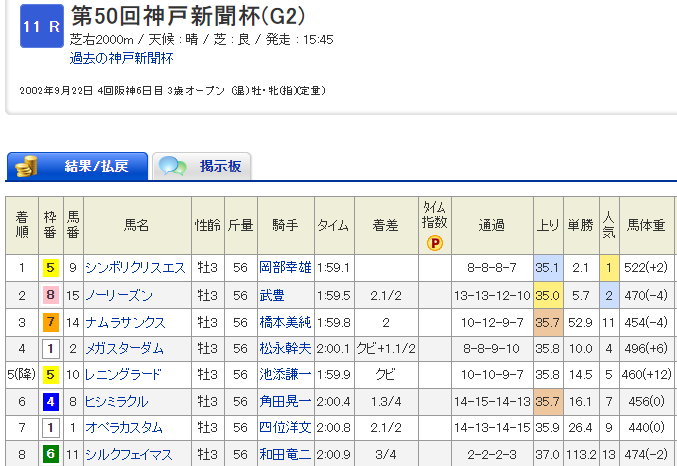Viewport: 677px width, 466px height.
Task: Click the 11 R race number badge
Action: [42, 26]
